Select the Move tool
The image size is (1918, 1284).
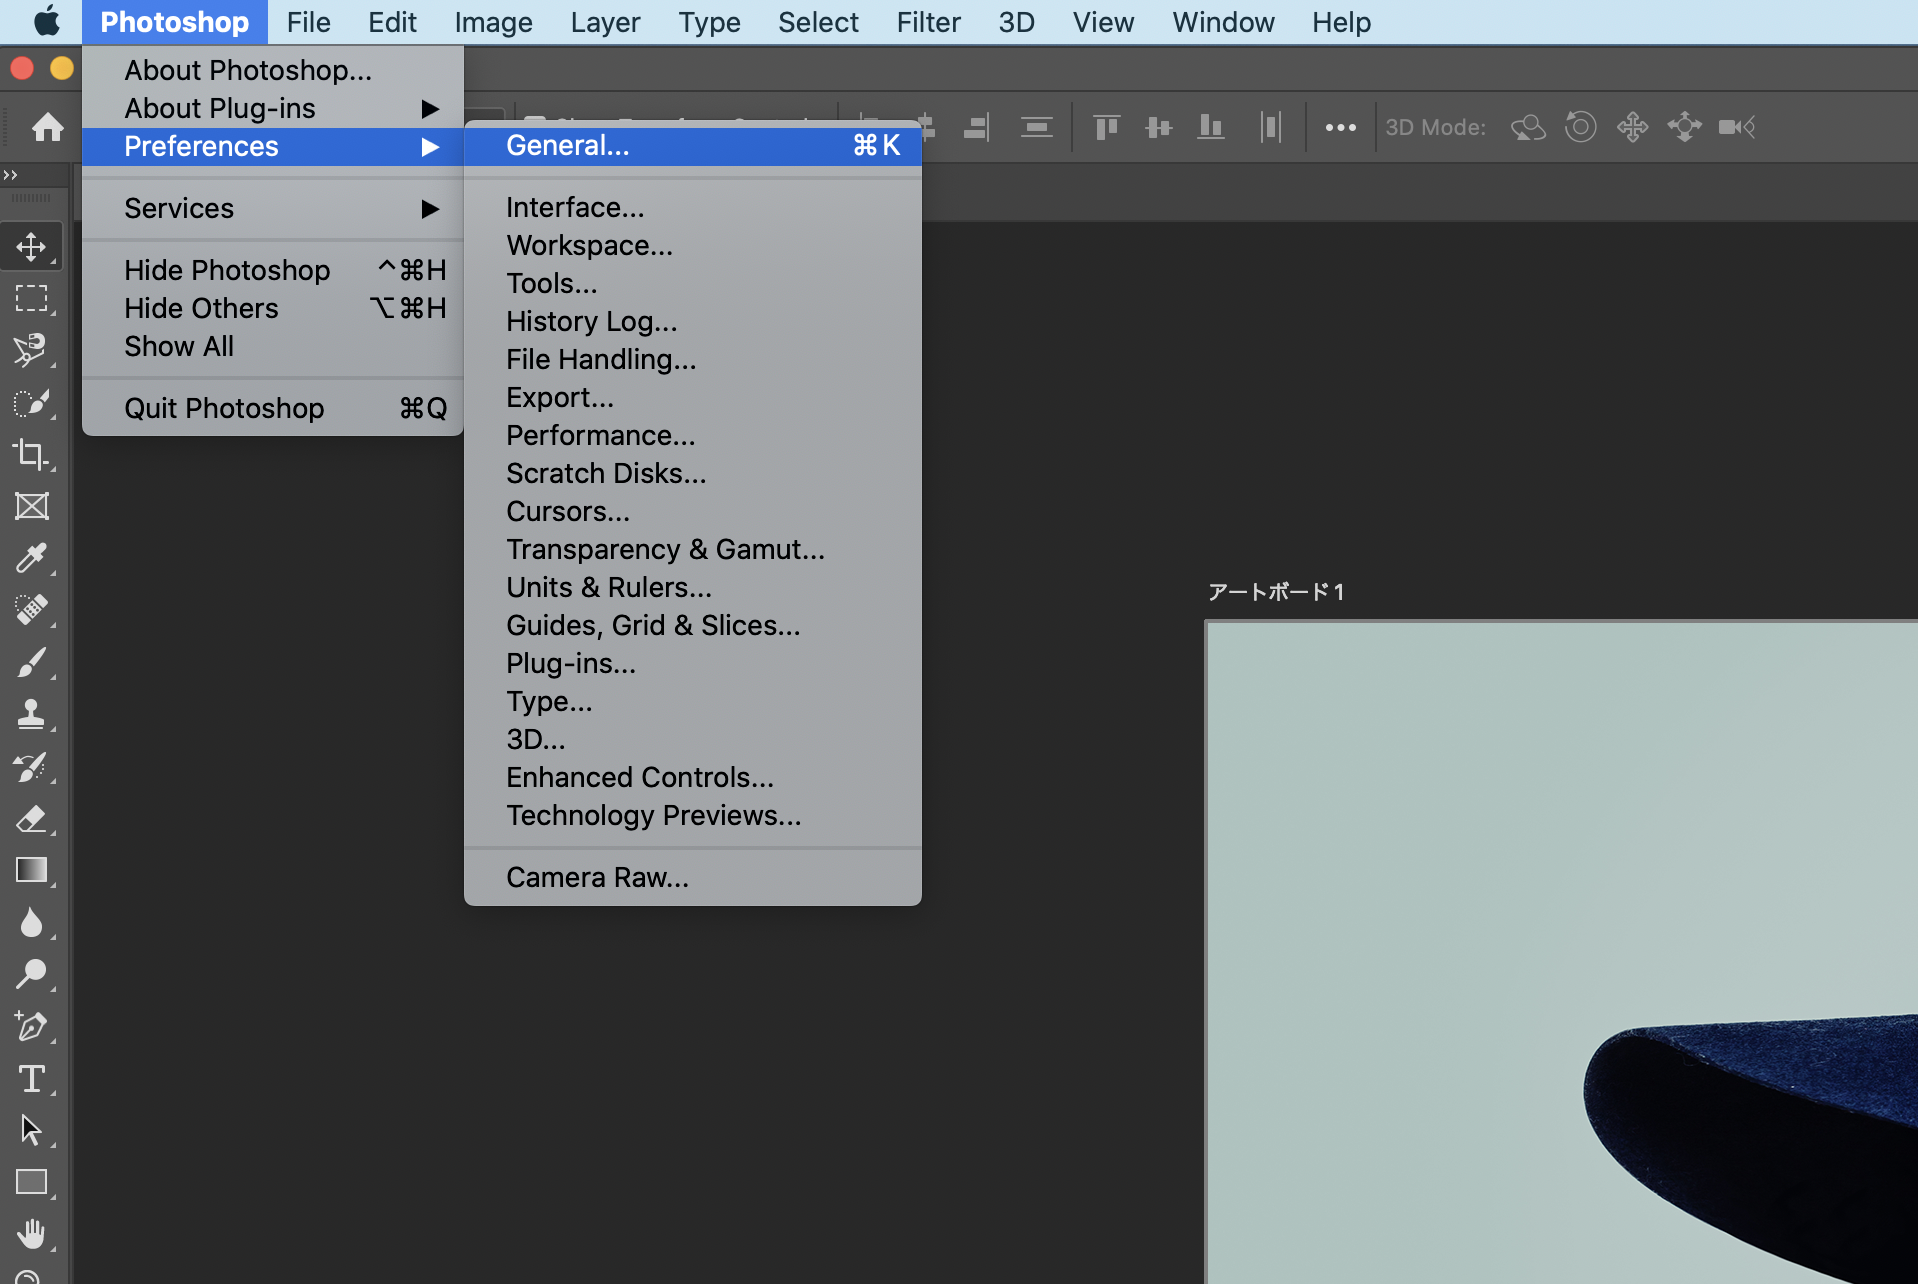coord(31,247)
